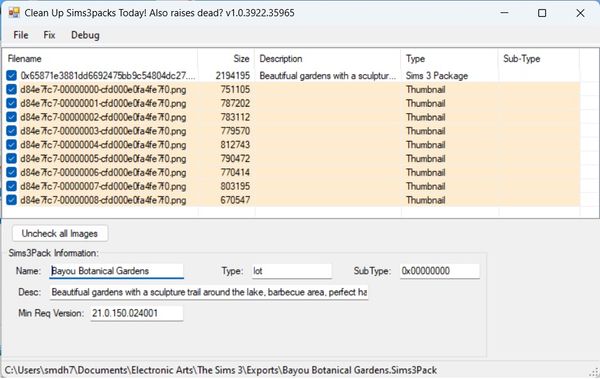
Task: Click the size value 779570
Action: coord(235,131)
